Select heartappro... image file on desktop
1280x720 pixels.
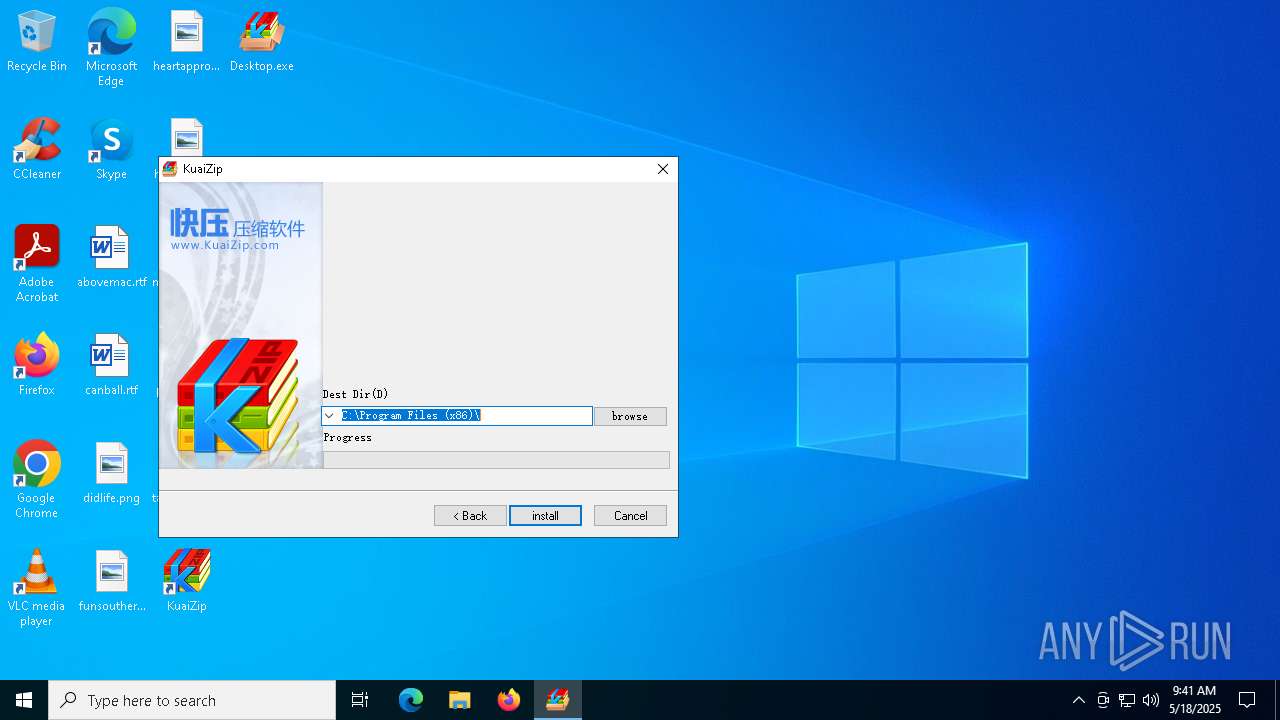tap(186, 42)
